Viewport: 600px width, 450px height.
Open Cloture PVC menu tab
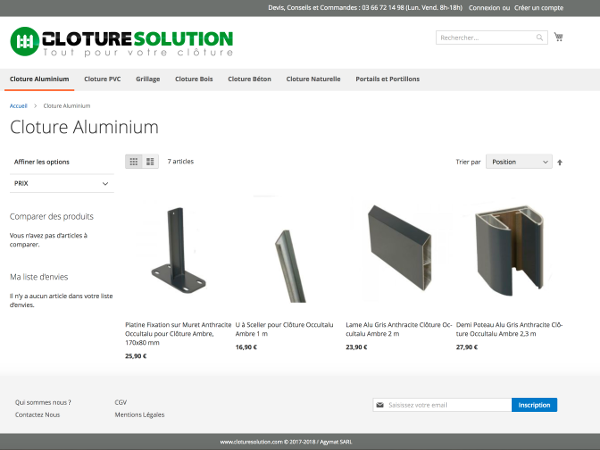tap(102, 79)
